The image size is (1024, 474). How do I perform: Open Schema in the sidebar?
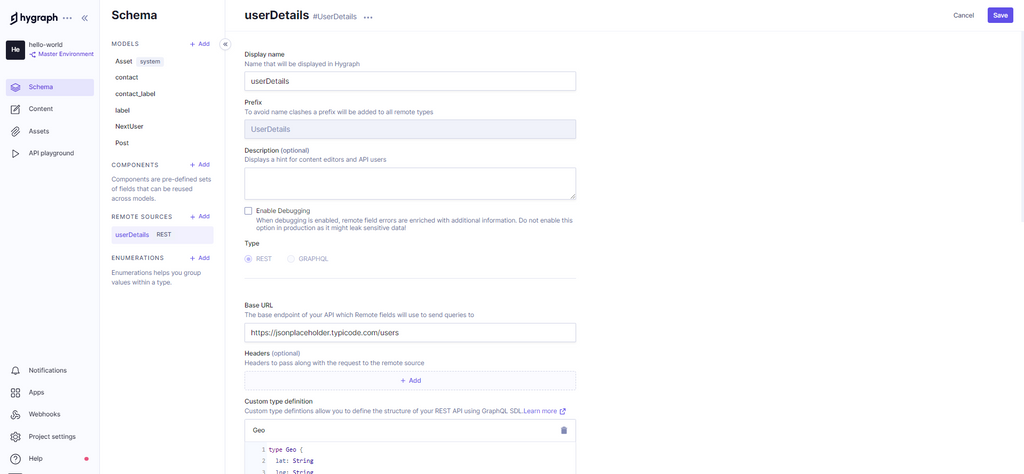[50, 87]
